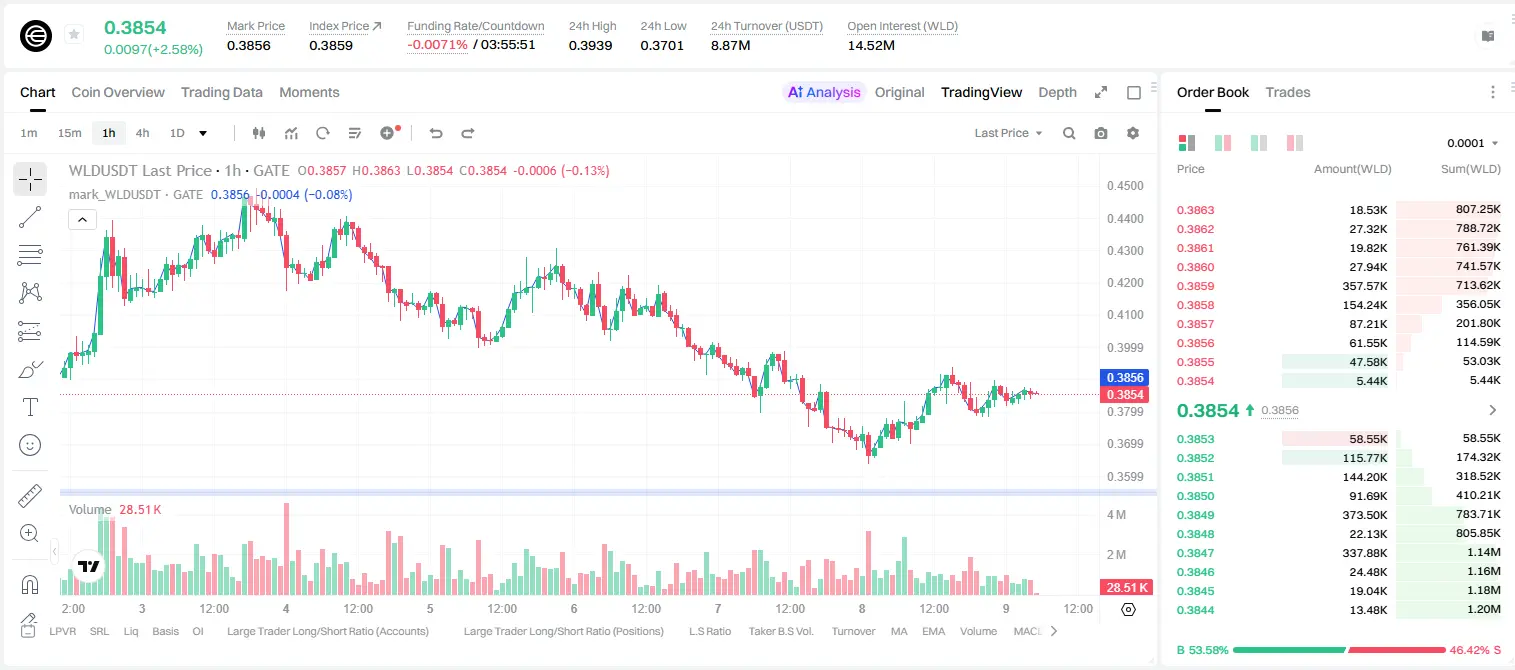The width and height of the screenshot is (1515, 670).
Task: Show only buy orders in order book
Action: 1259,143
